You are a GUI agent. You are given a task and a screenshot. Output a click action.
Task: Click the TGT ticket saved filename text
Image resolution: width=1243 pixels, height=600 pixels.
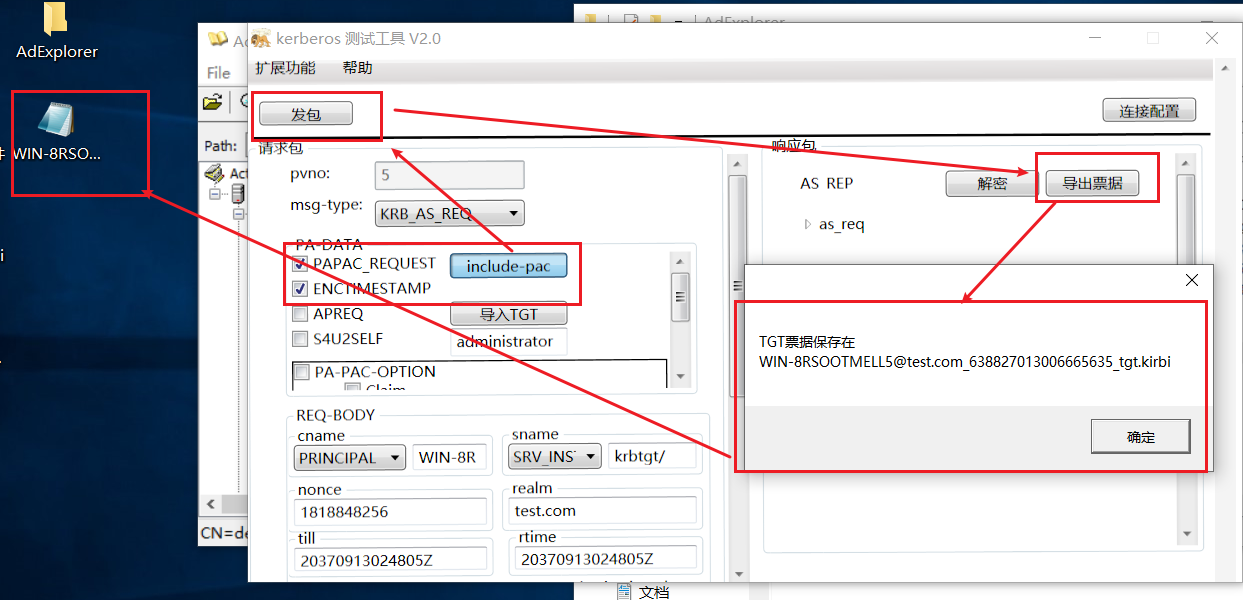click(x=964, y=362)
